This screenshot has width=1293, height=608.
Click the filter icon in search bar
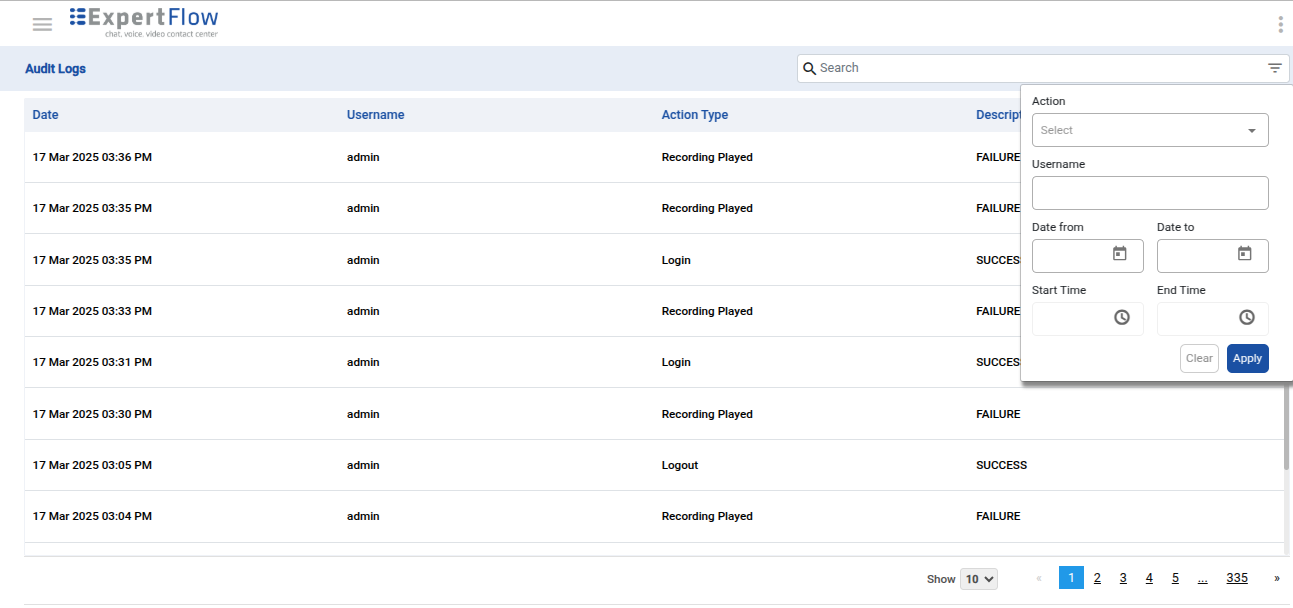tap(1274, 68)
